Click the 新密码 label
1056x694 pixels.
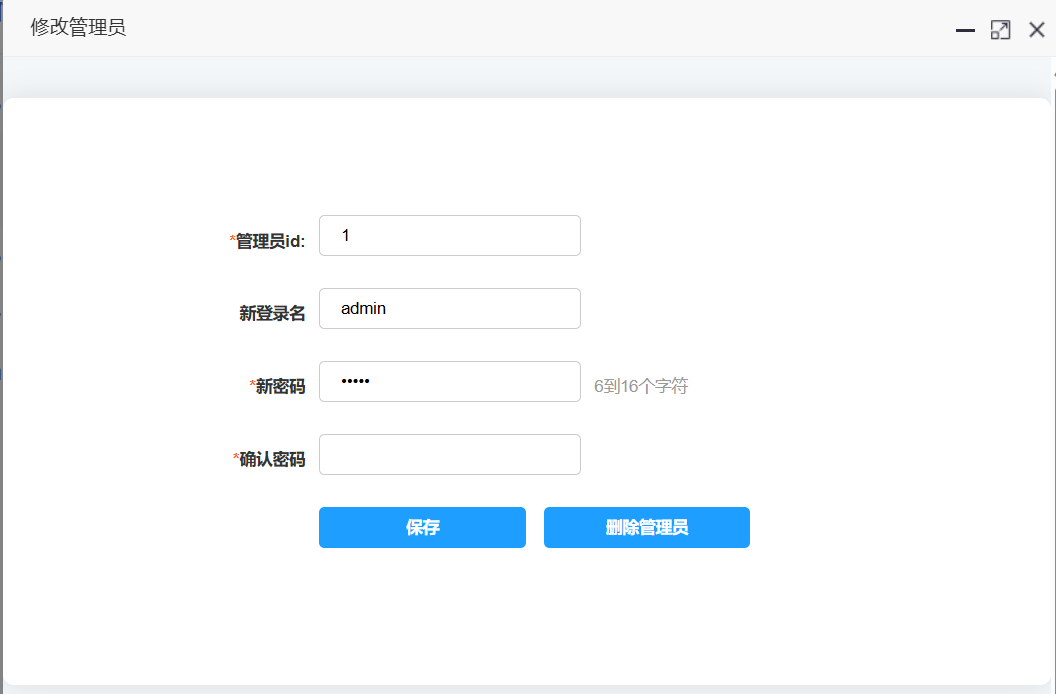(277, 386)
